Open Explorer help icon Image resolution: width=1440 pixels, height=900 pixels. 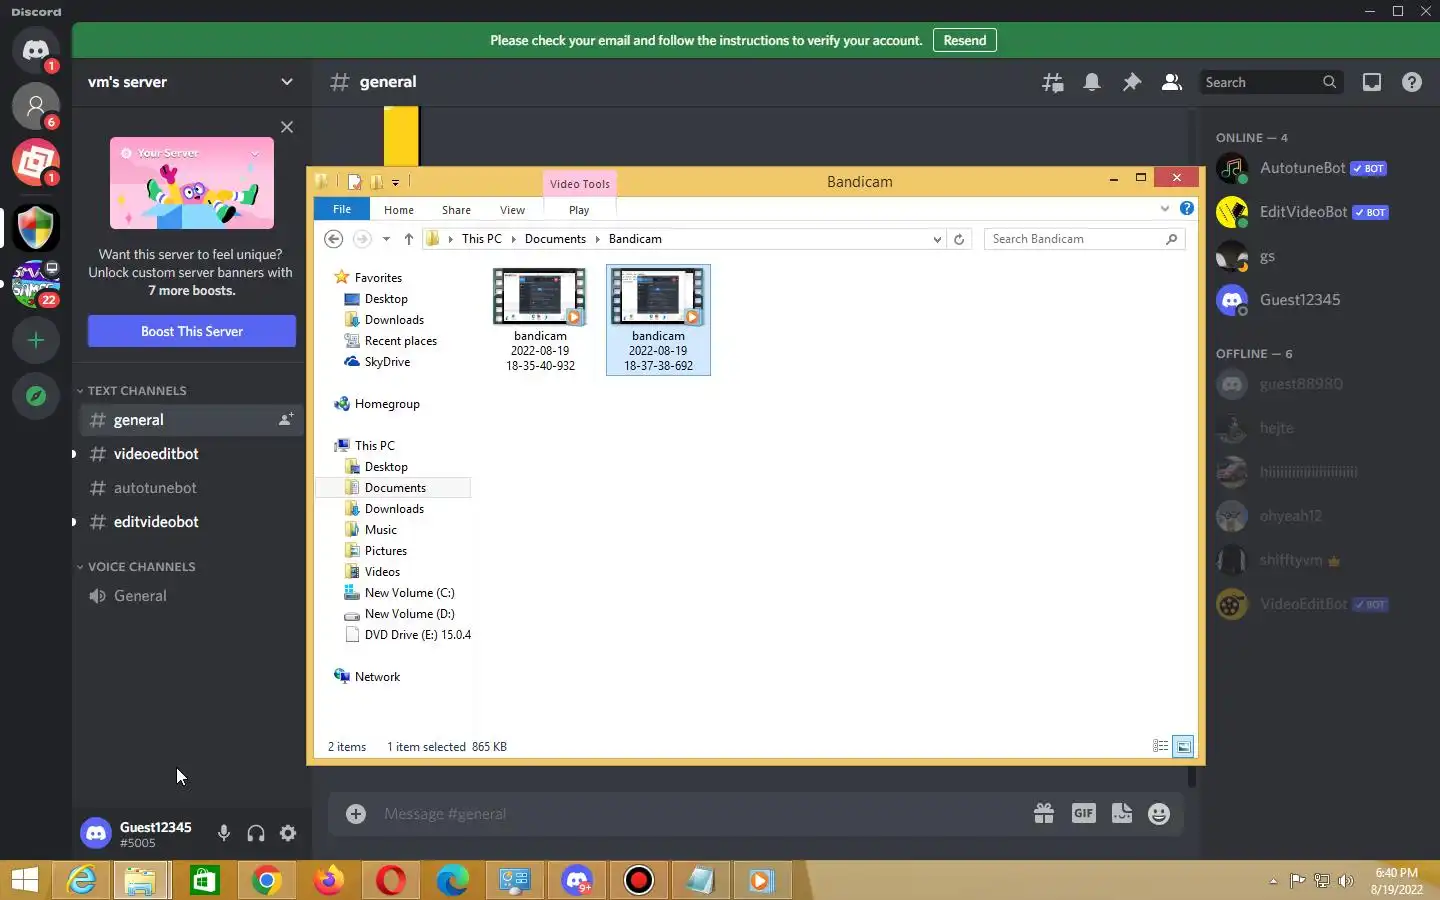pos(1187,208)
